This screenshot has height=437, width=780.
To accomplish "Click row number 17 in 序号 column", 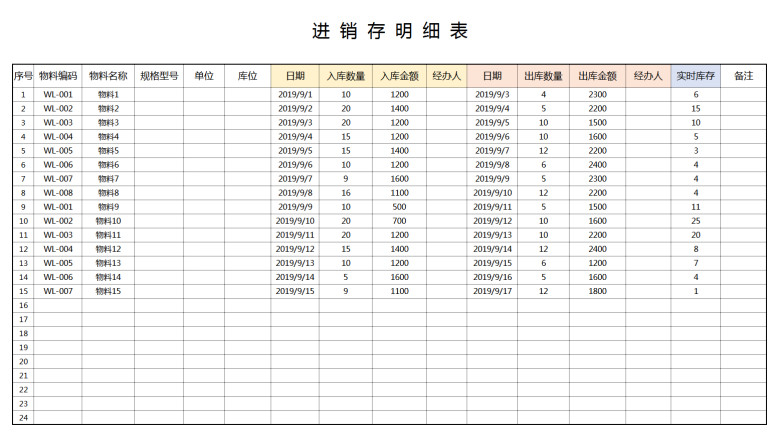I will point(23,320).
